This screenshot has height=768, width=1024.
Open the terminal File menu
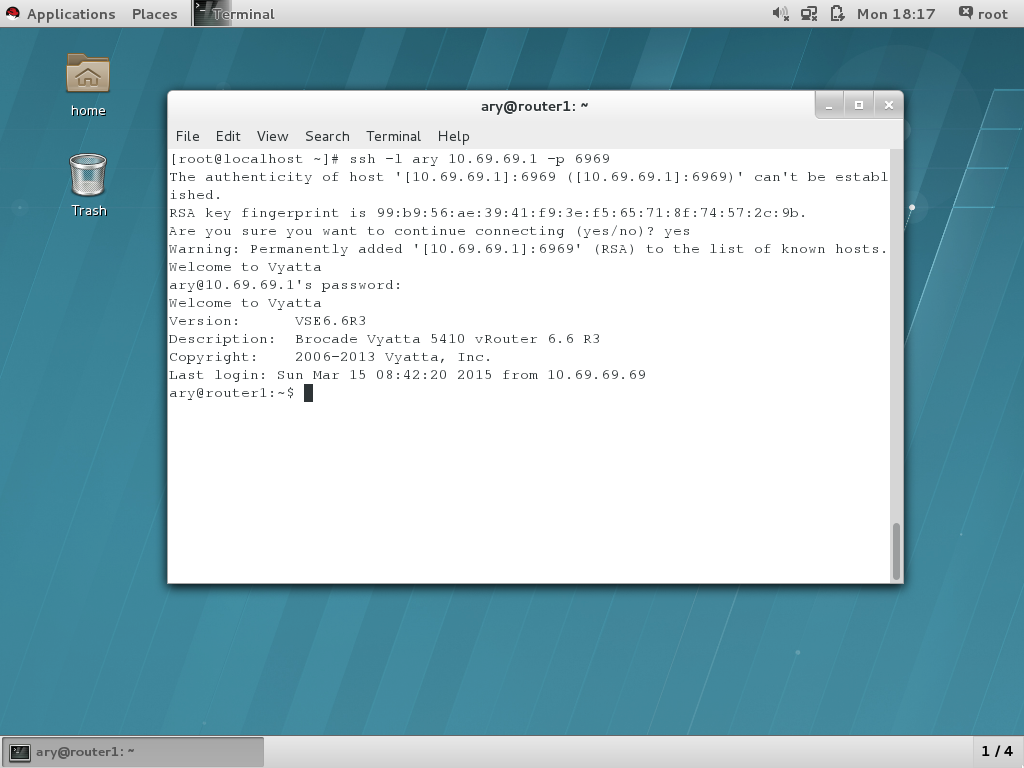coord(187,136)
